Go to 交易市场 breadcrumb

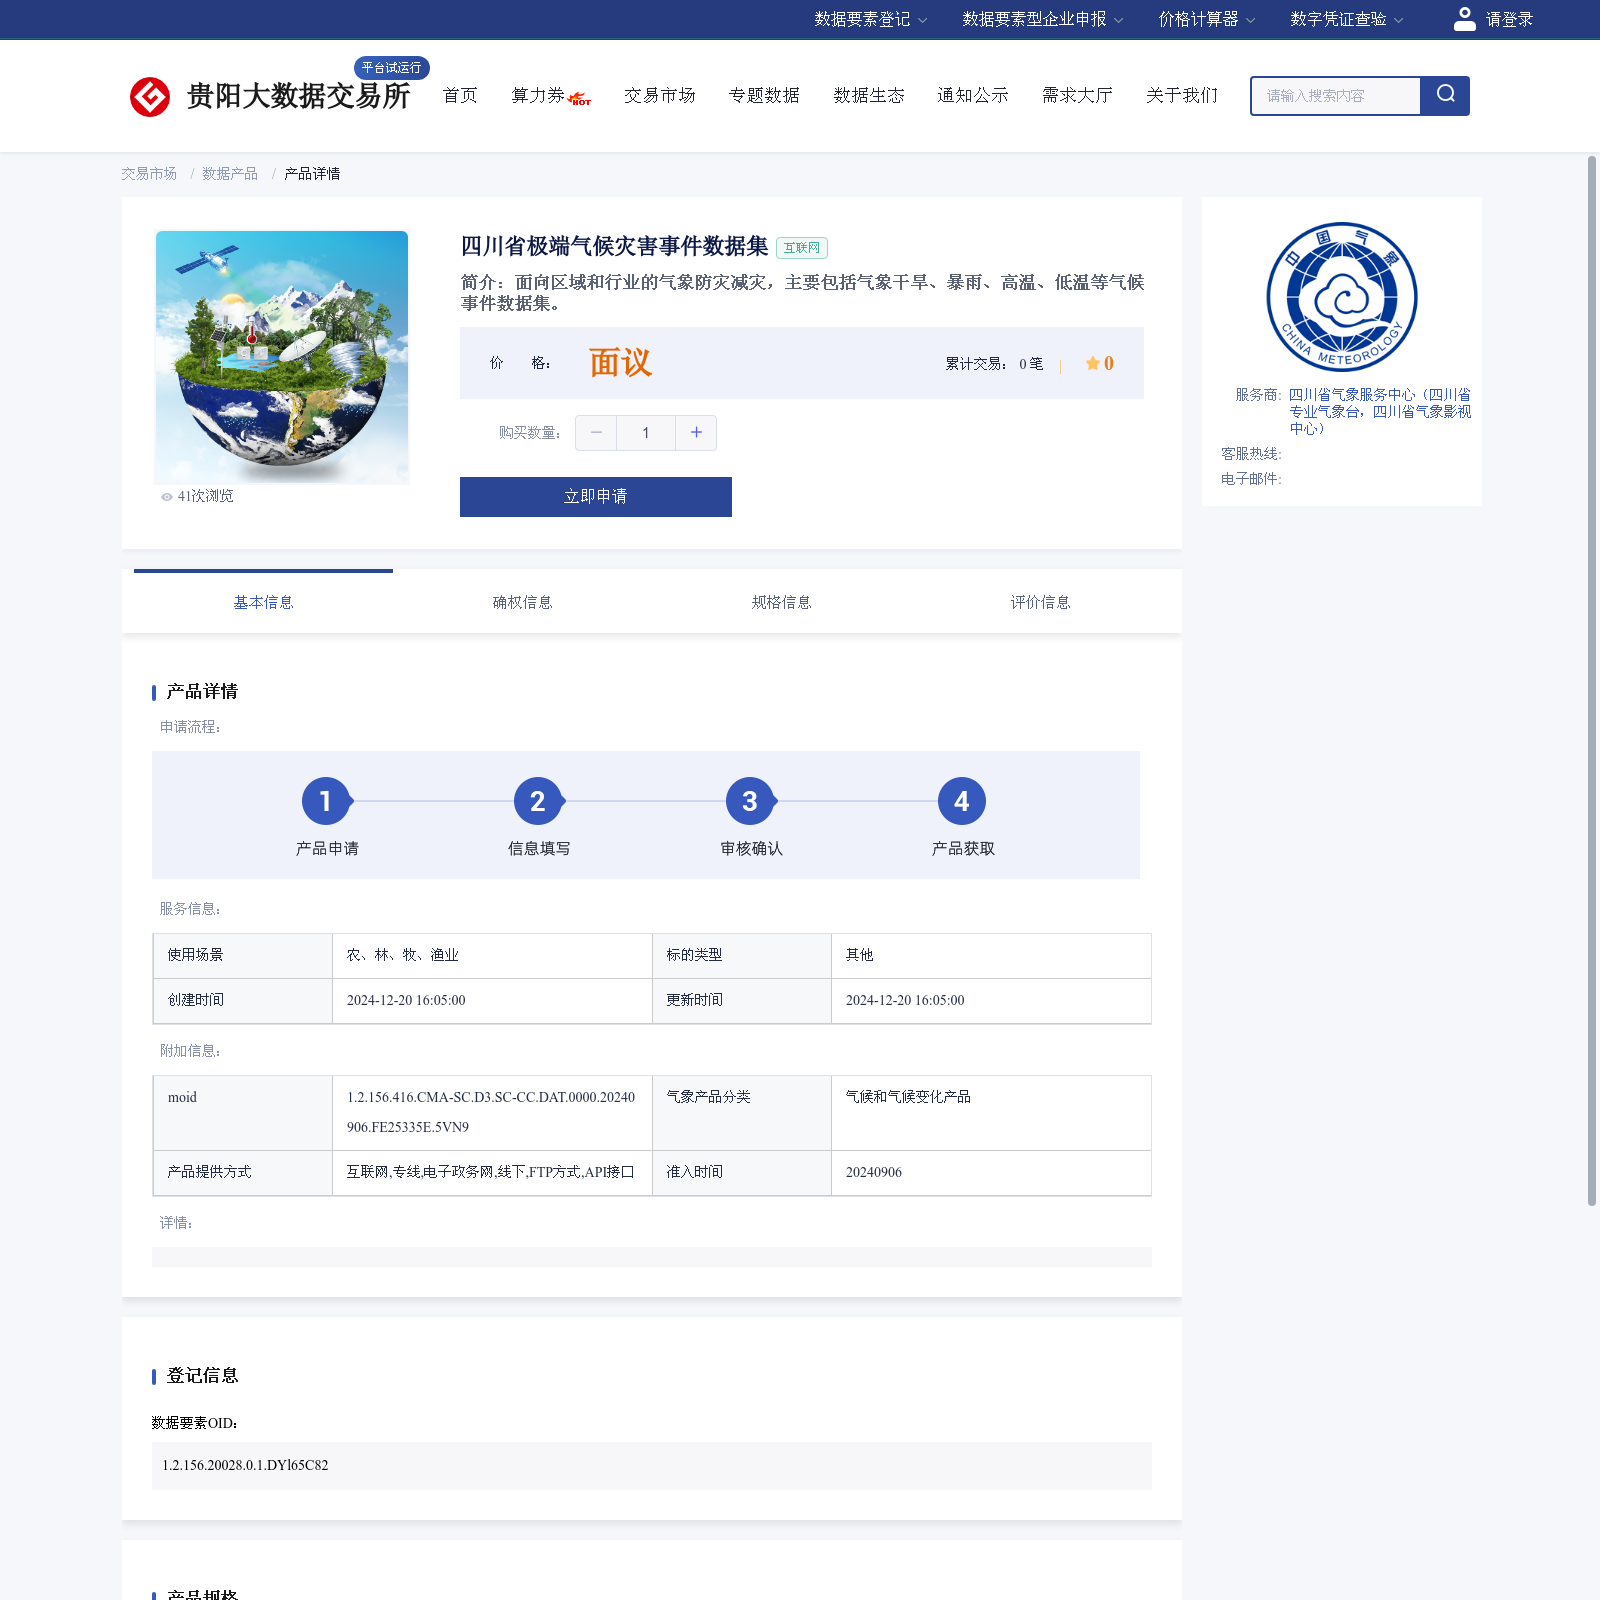pos(149,174)
